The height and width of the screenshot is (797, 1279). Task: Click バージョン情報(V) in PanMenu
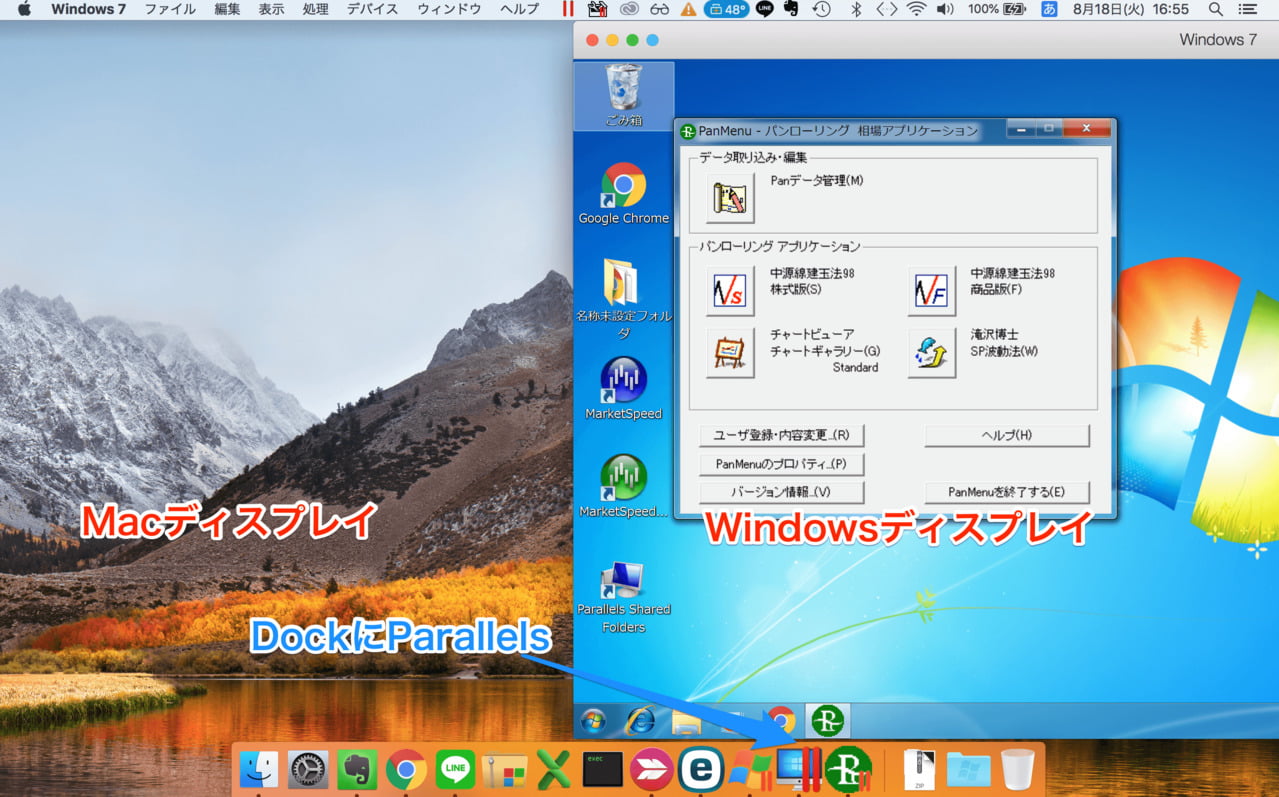click(781, 491)
